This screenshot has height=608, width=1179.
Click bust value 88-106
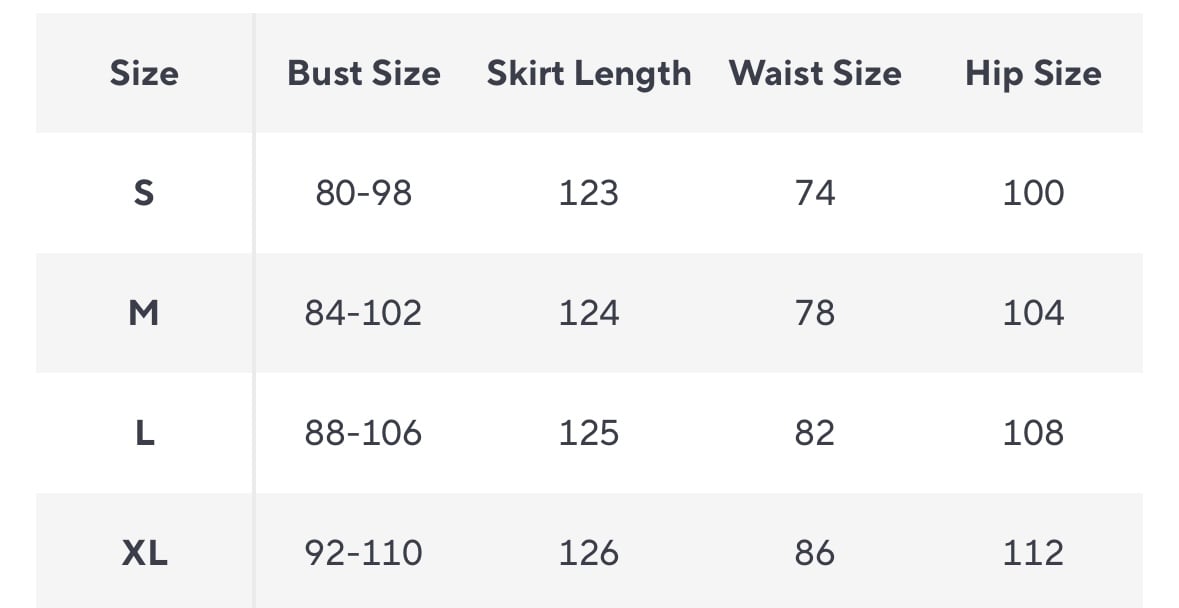tap(364, 433)
